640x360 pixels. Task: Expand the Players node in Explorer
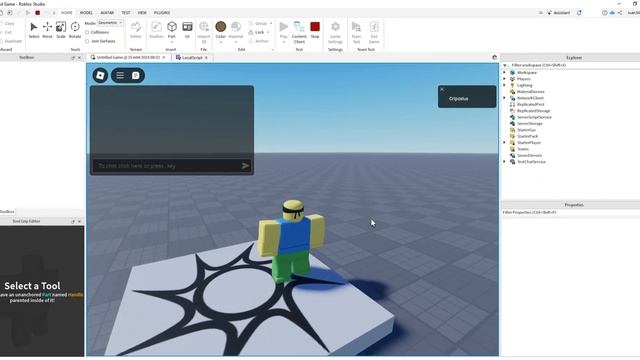504,79
